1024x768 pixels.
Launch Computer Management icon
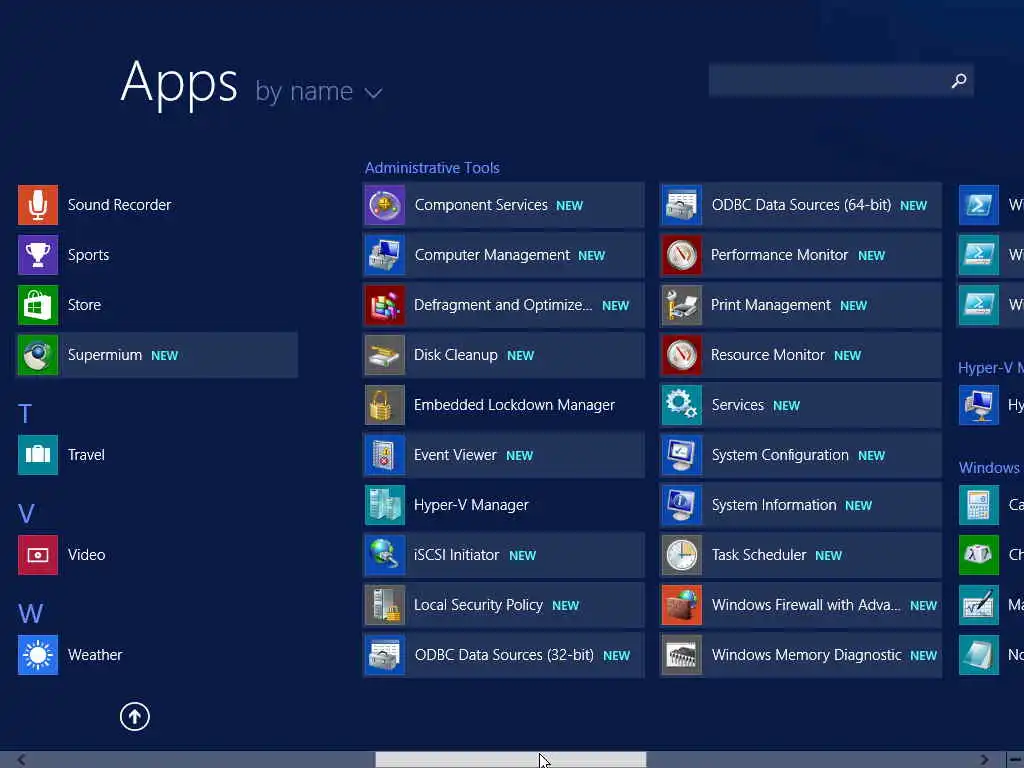tap(385, 255)
